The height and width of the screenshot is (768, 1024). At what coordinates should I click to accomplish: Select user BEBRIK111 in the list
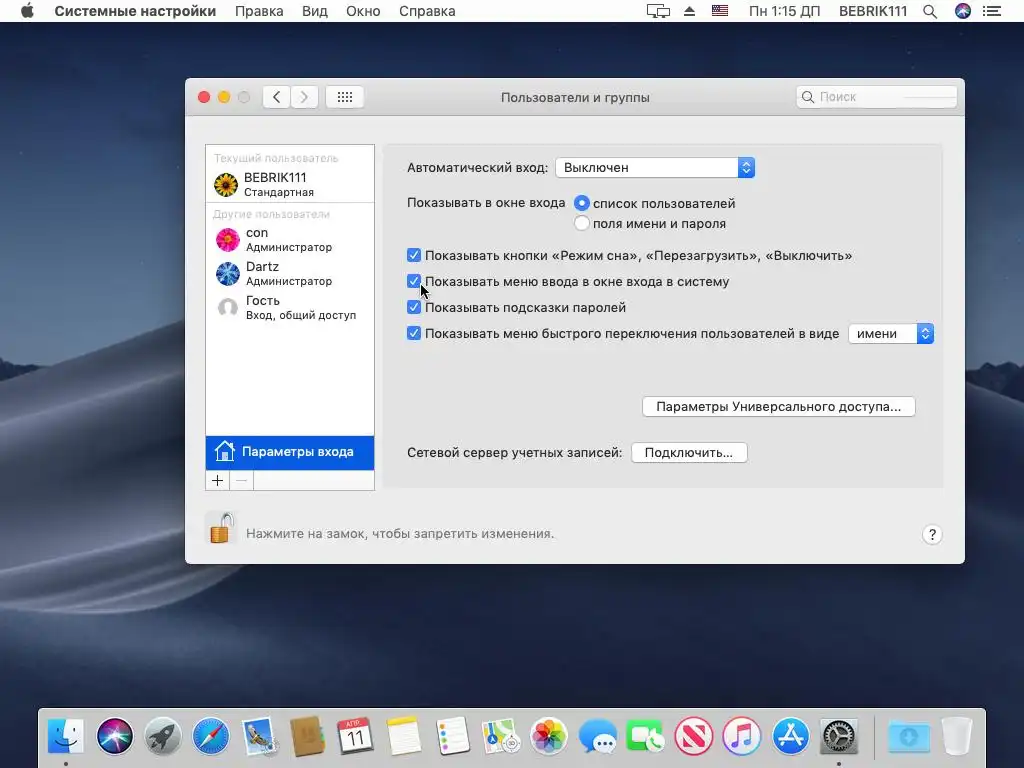click(x=290, y=184)
